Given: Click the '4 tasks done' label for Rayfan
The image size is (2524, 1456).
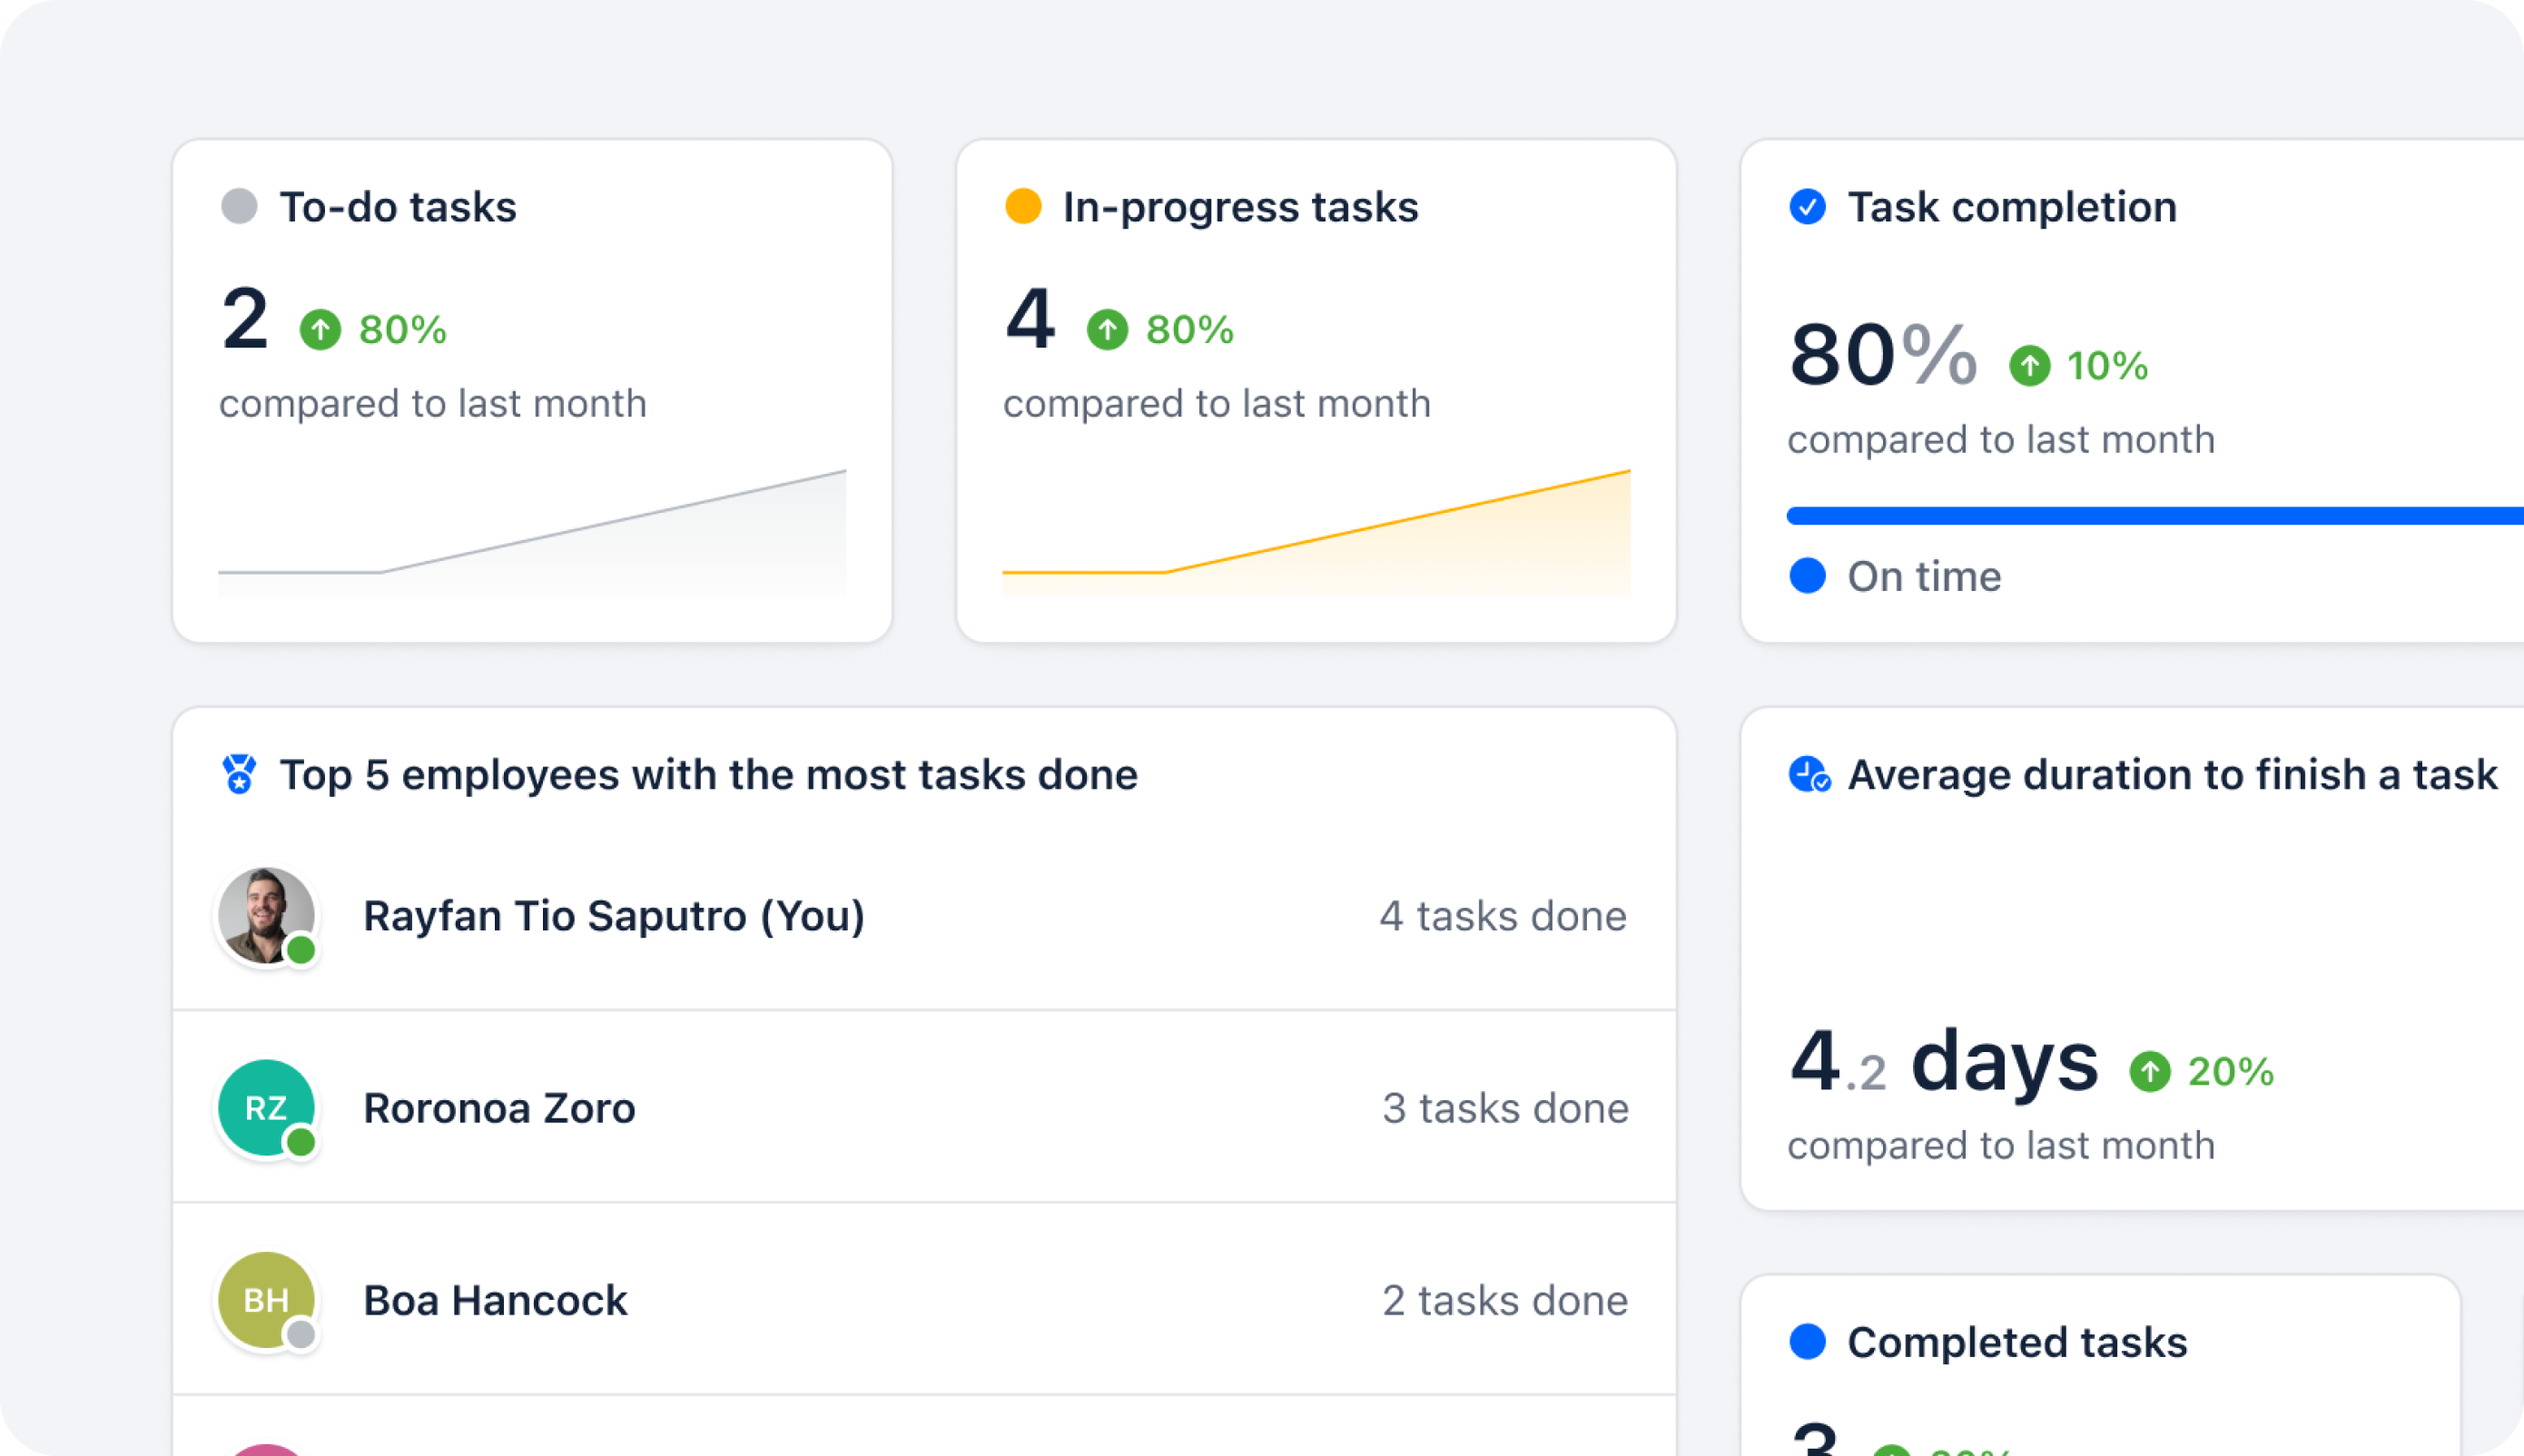Looking at the screenshot, I should pos(1503,916).
